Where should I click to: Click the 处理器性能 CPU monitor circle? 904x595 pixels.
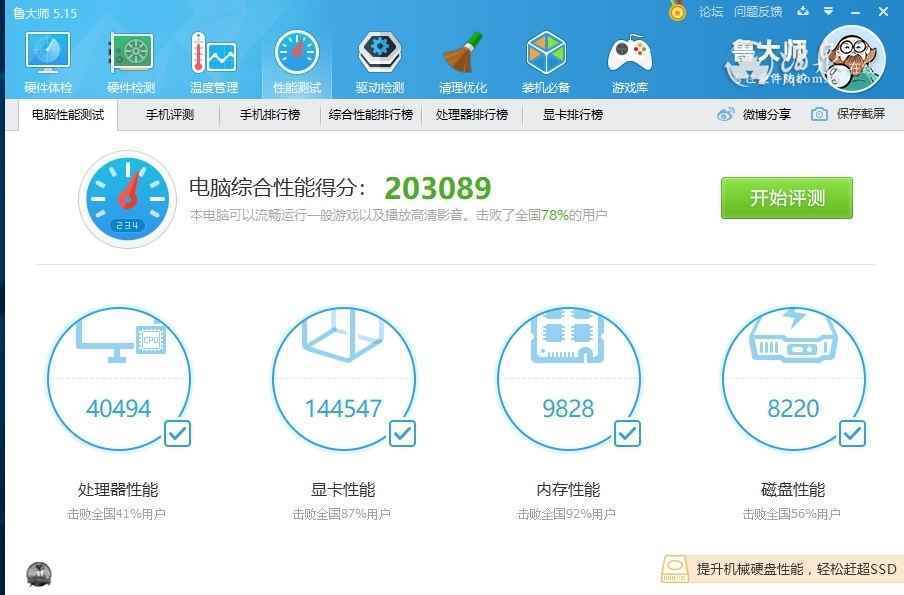pyautogui.click(x=119, y=378)
